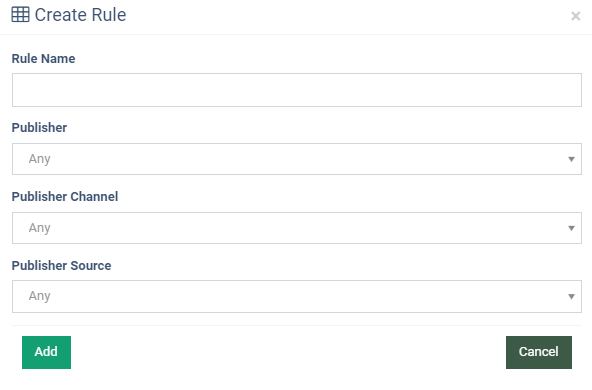The image size is (592, 390).
Task: Click the green Add button
Action: 46,352
